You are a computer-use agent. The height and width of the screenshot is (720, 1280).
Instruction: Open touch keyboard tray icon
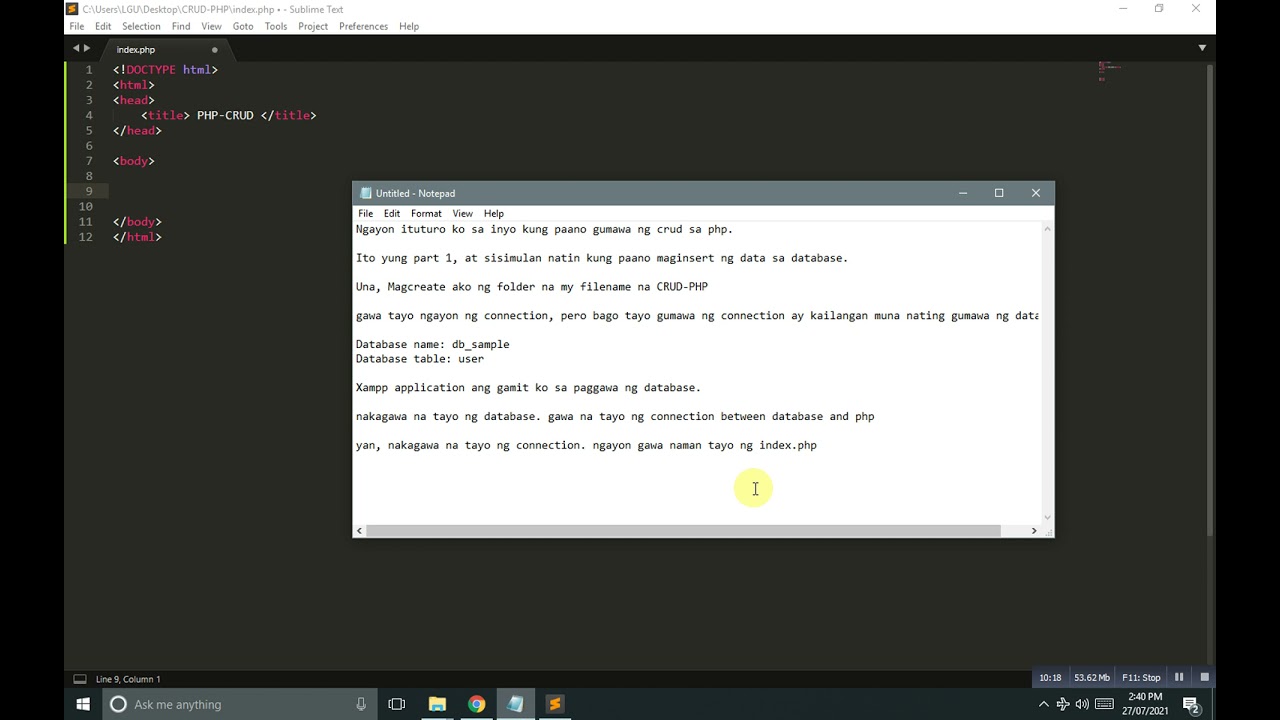pyautogui.click(x=1105, y=704)
